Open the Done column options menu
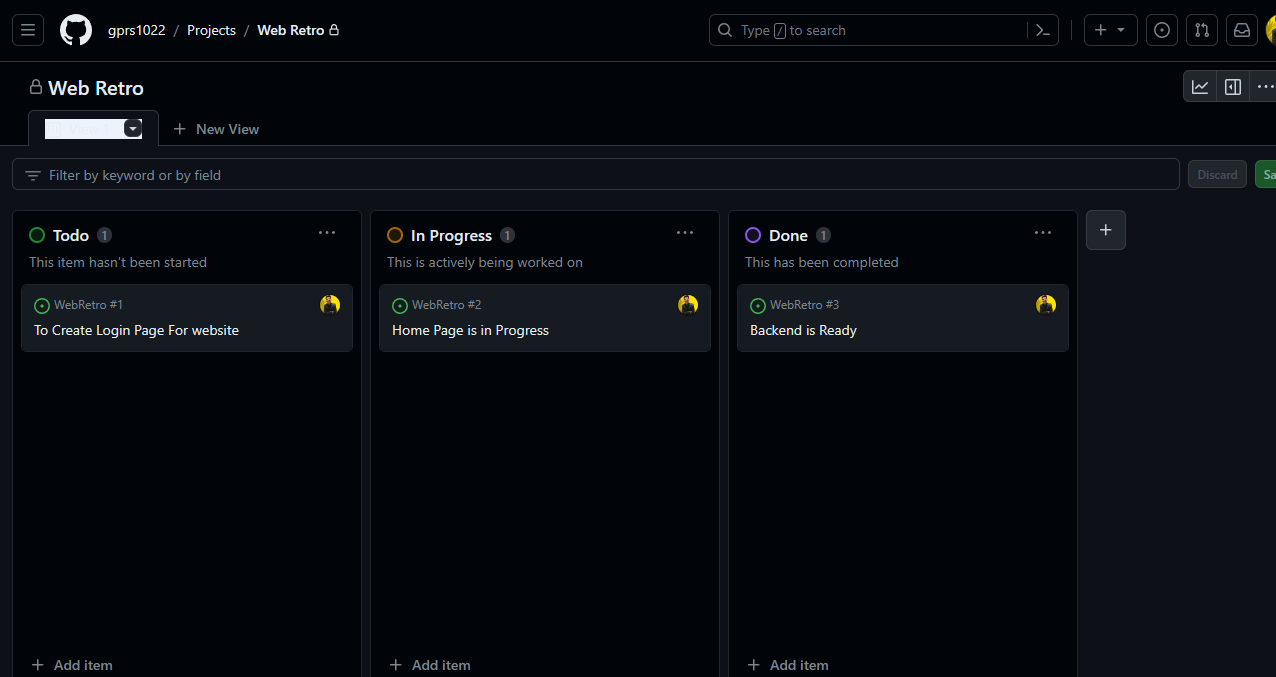The height and width of the screenshot is (677, 1276). point(1043,233)
